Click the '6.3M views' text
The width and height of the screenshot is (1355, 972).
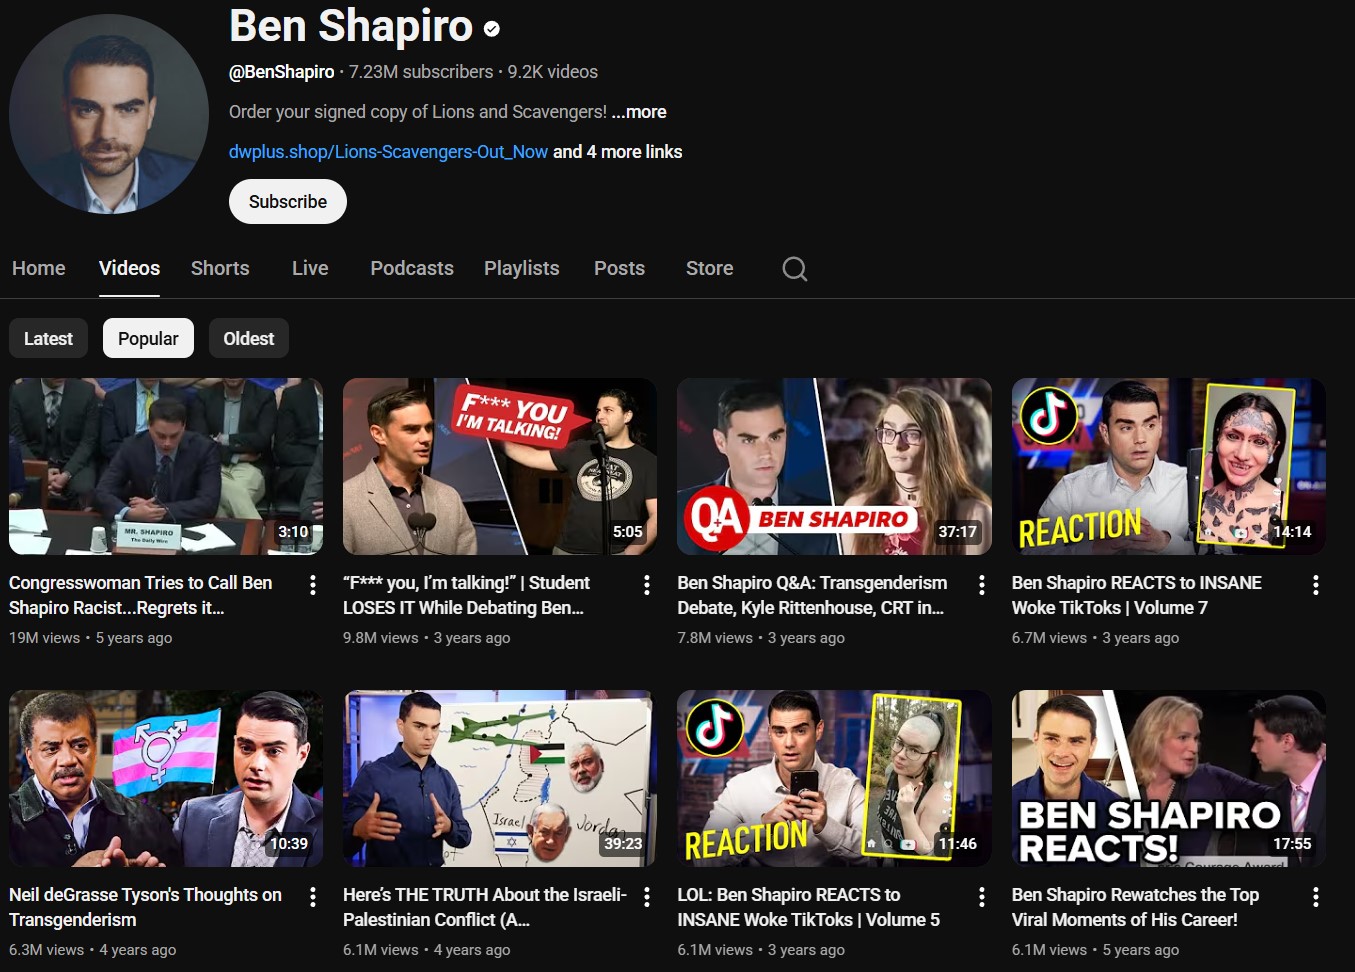[x=47, y=950]
